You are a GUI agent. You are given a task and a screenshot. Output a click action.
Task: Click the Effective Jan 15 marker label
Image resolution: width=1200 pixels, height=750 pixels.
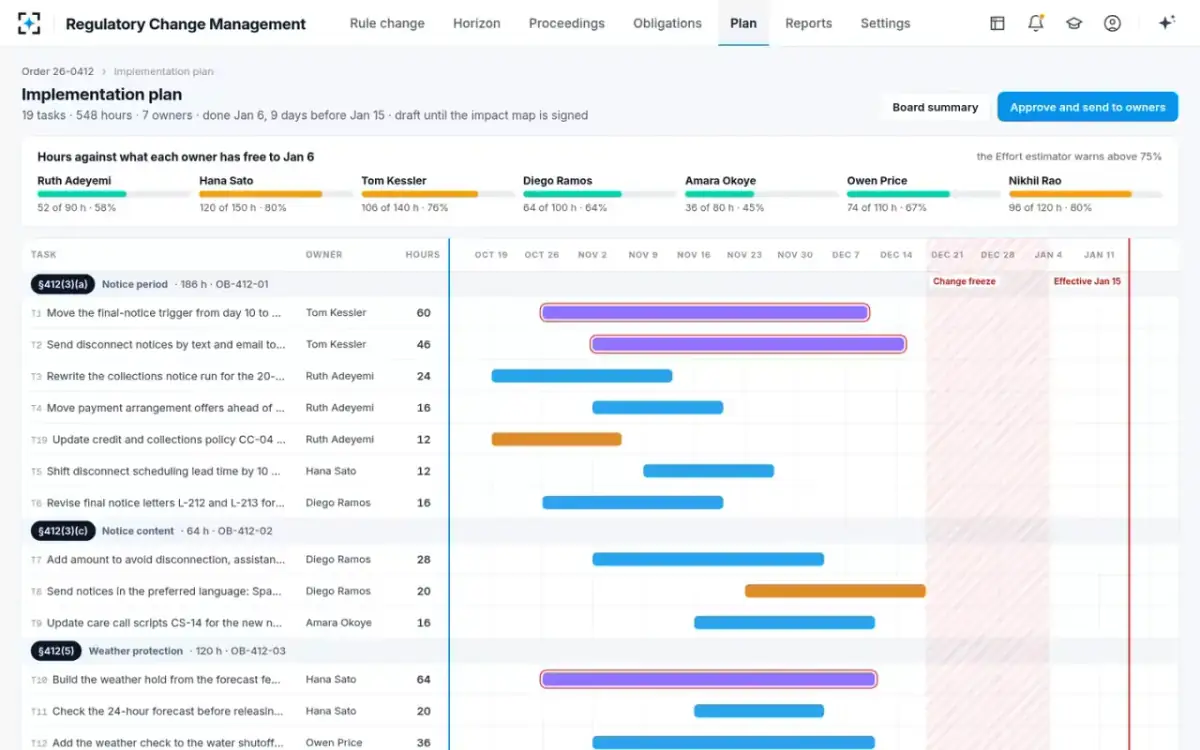point(1087,282)
